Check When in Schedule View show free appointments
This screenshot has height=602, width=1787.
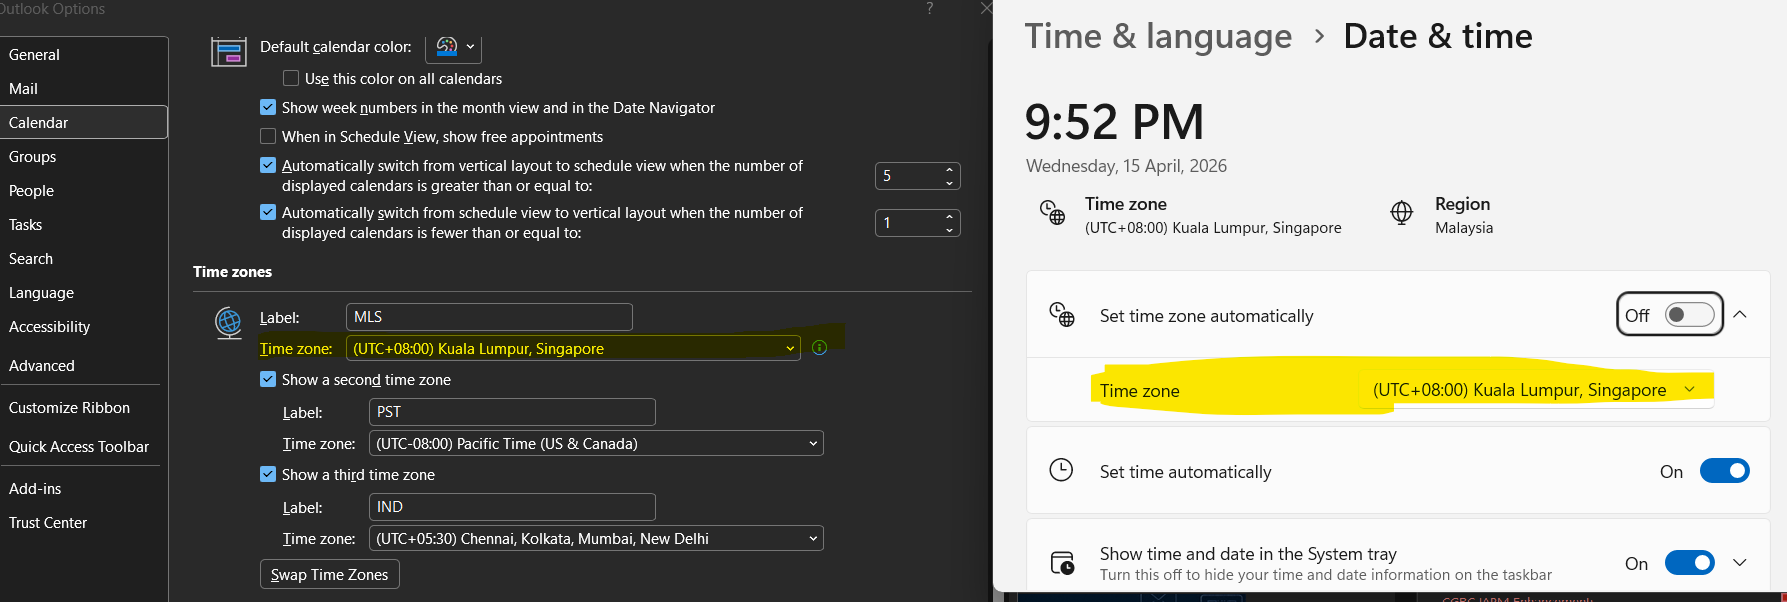pos(268,136)
